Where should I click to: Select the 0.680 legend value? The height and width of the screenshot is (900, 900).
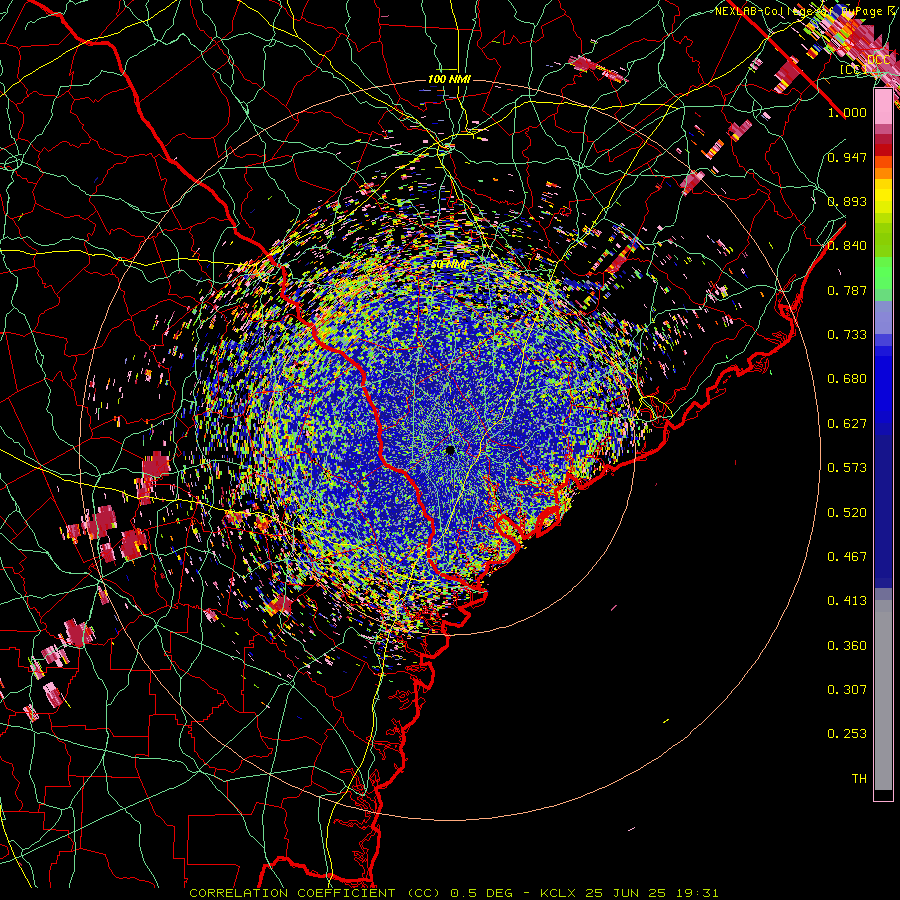point(847,379)
